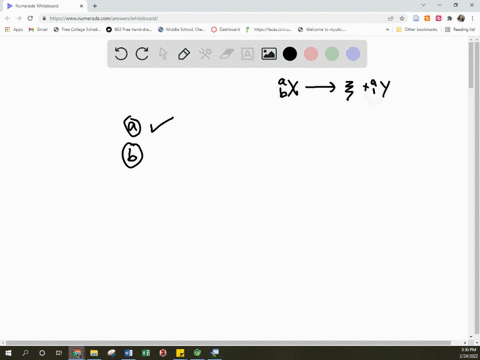Share this page from the address bar
The height and width of the screenshot is (360, 480).
click(x=391, y=18)
